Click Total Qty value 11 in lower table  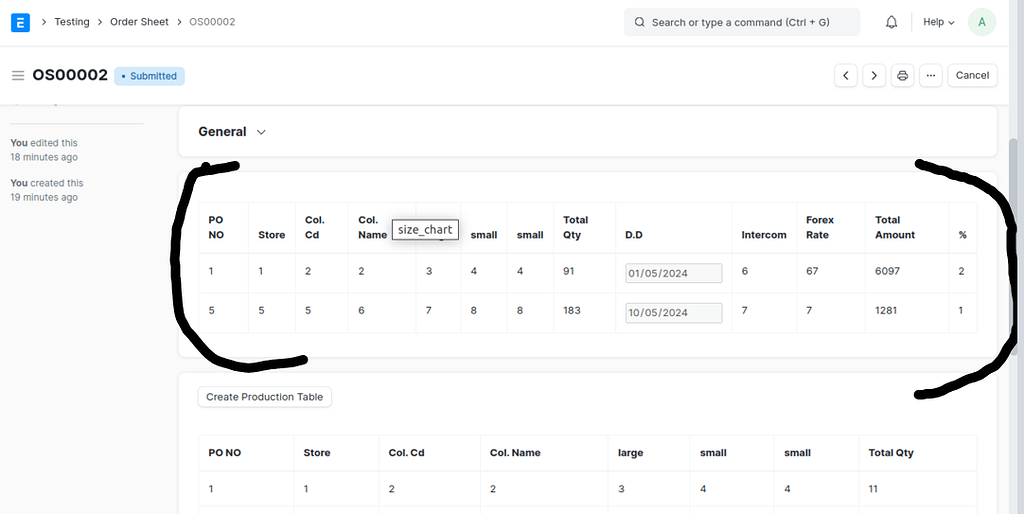(873, 489)
